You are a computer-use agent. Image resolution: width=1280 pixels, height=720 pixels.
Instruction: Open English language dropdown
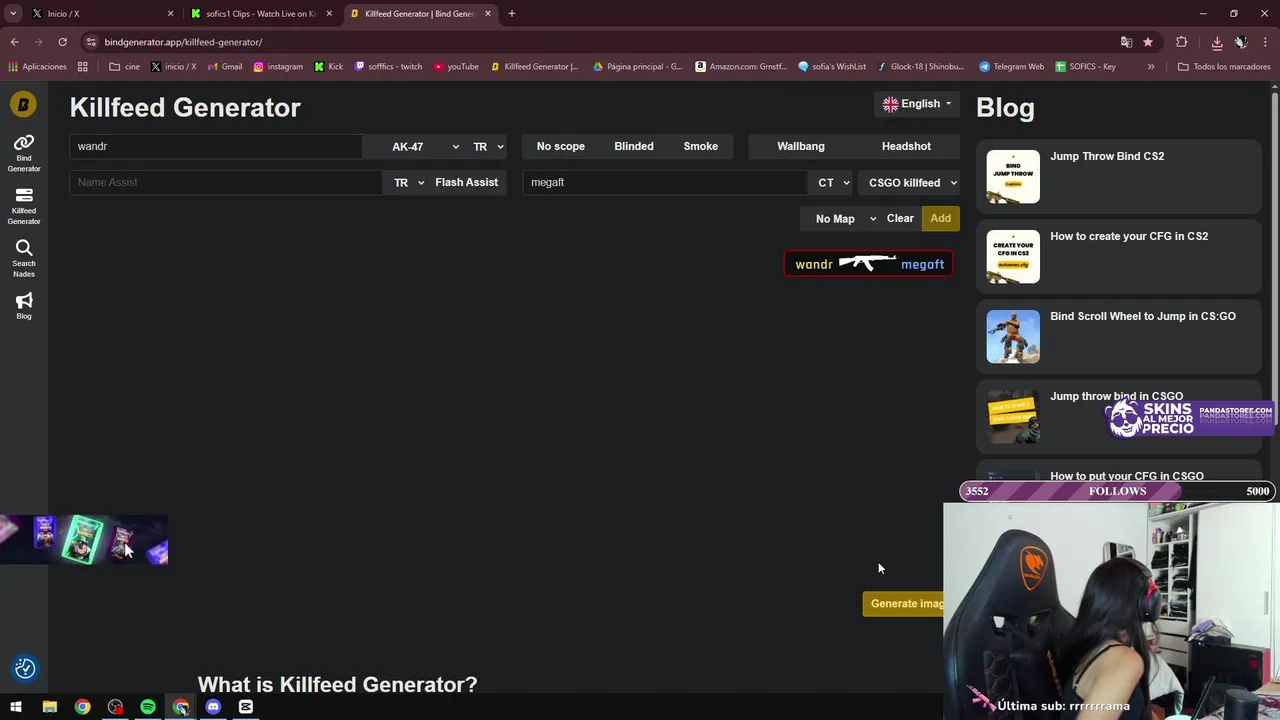[x=917, y=104]
